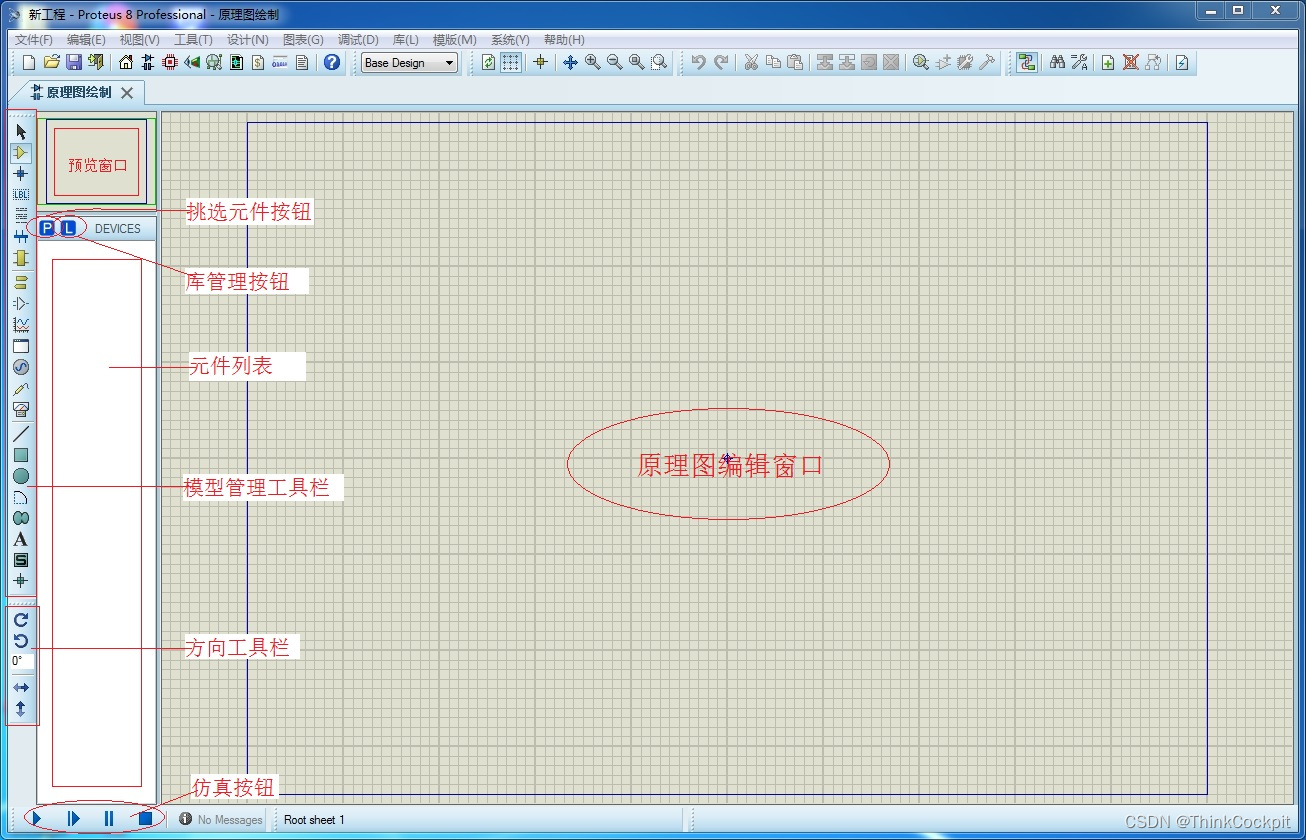This screenshot has width=1306, height=840.
Task: Open the 调试(D) menu
Action: coord(358,40)
